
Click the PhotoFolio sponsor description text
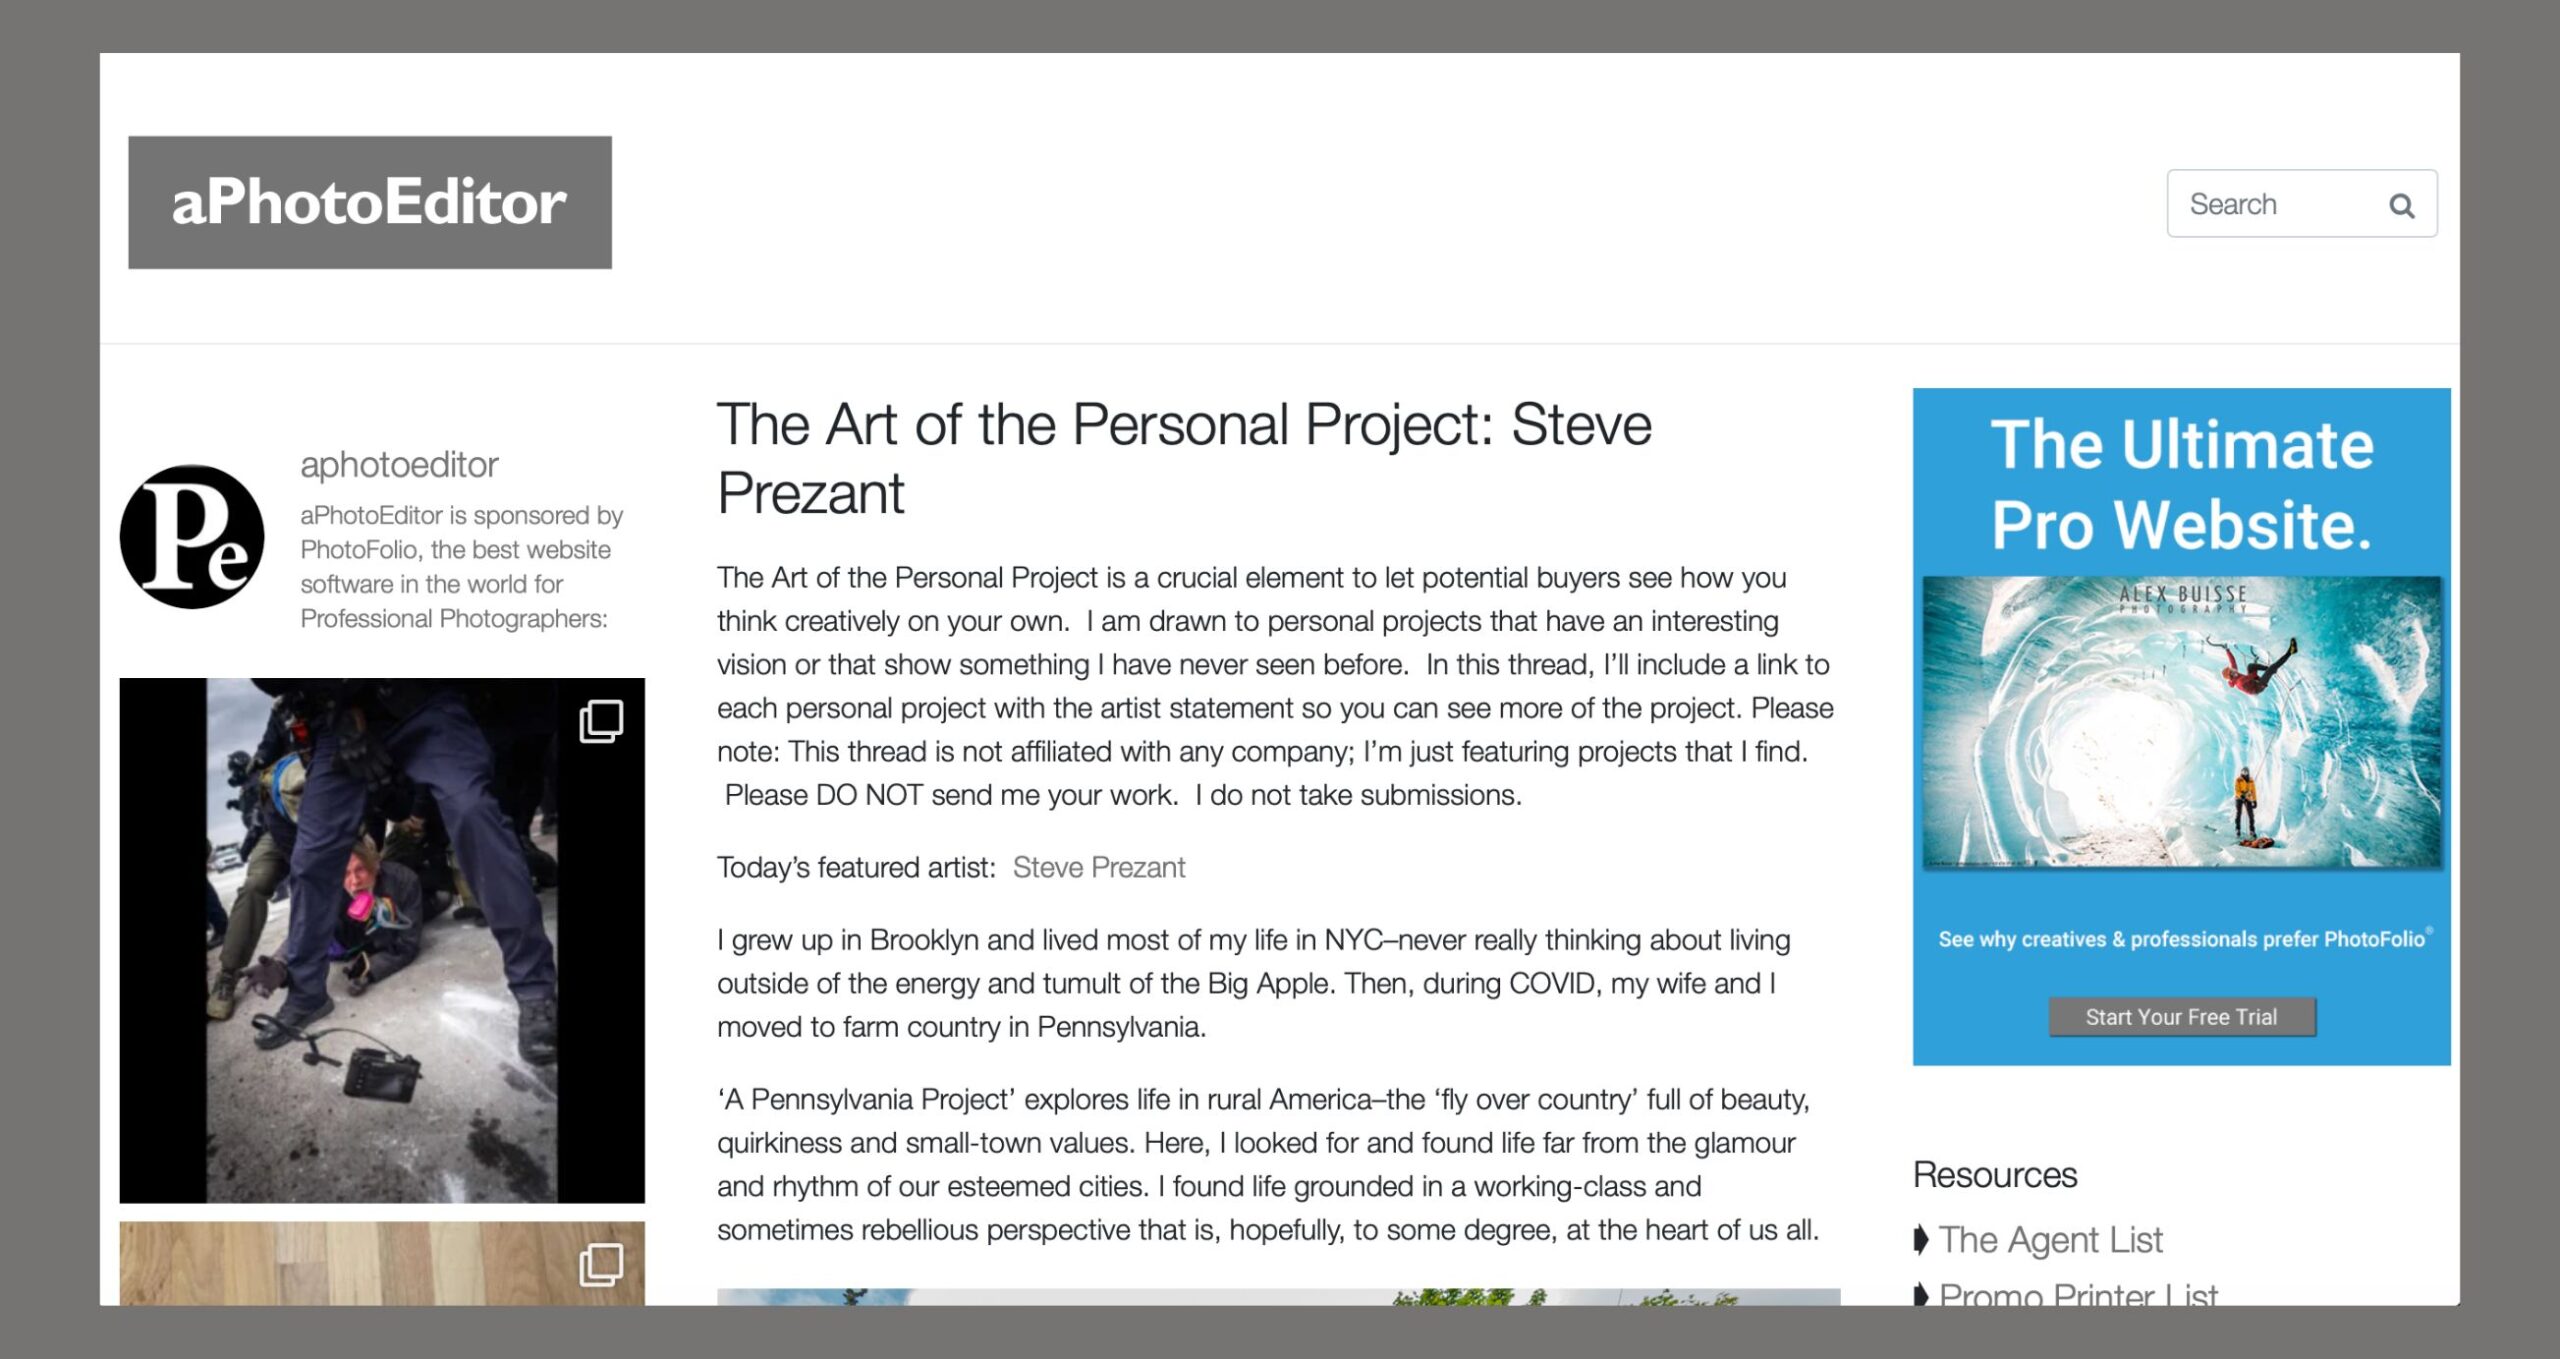point(460,566)
